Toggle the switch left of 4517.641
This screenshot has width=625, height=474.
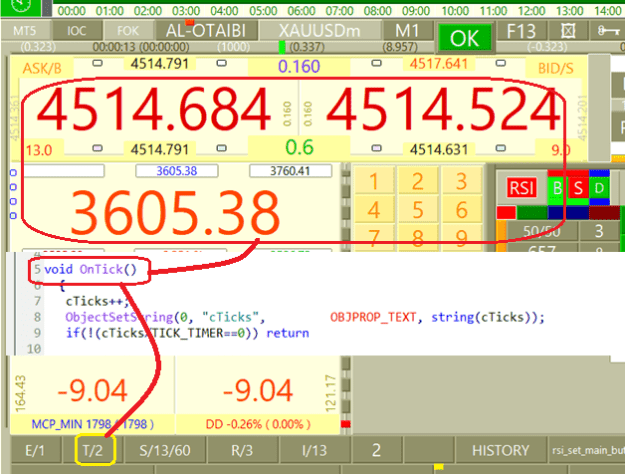376,63
